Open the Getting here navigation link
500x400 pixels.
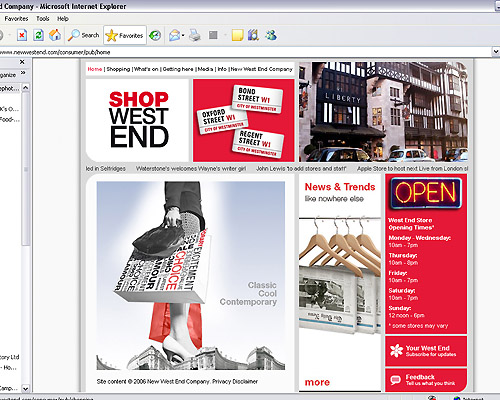coord(178,69)
